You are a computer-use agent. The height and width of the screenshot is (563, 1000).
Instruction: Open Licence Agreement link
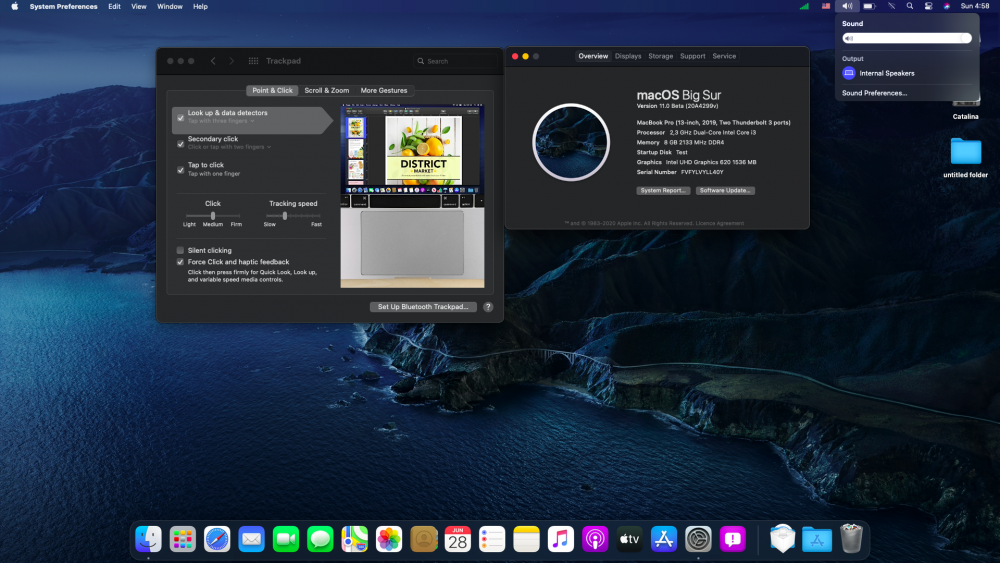(719, 223)
